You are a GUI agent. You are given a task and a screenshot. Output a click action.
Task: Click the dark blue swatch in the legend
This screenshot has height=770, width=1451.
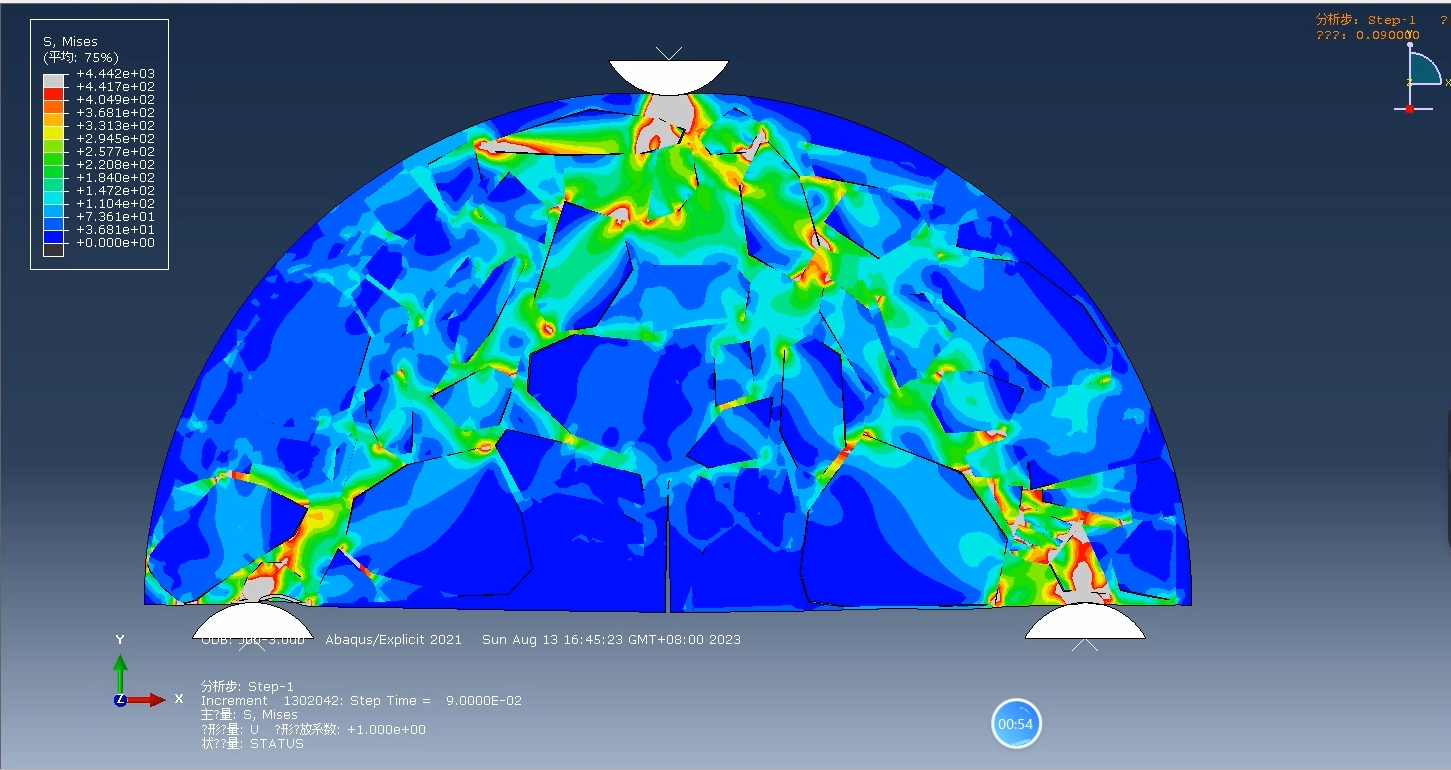click(53, 236)
